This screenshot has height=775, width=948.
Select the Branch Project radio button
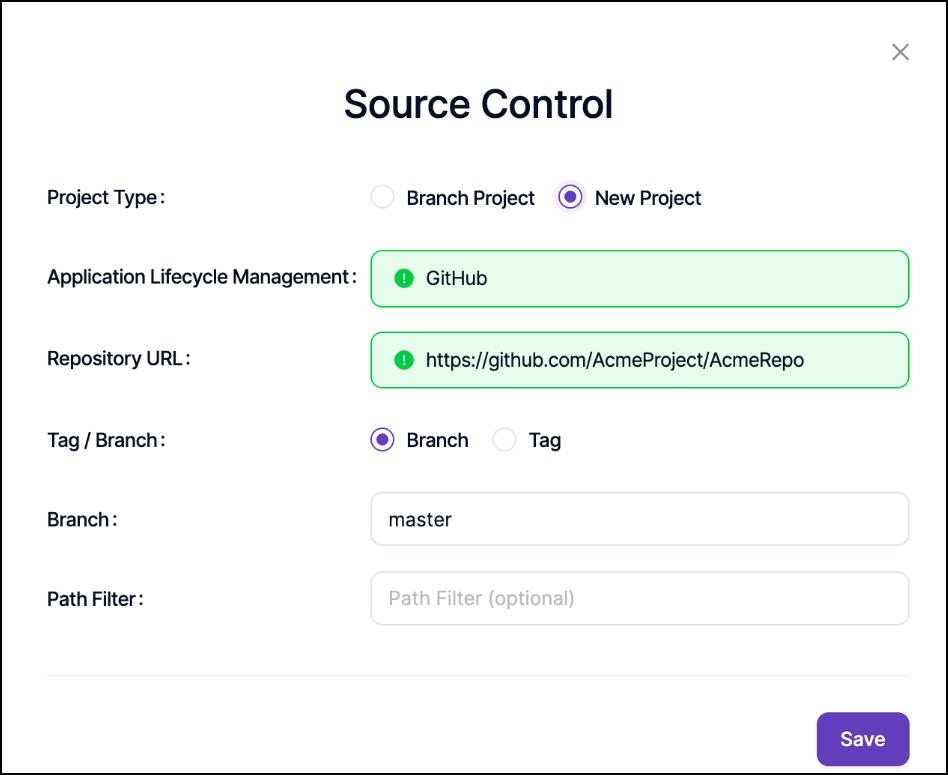pyautogui.click(x=382, y=198)
